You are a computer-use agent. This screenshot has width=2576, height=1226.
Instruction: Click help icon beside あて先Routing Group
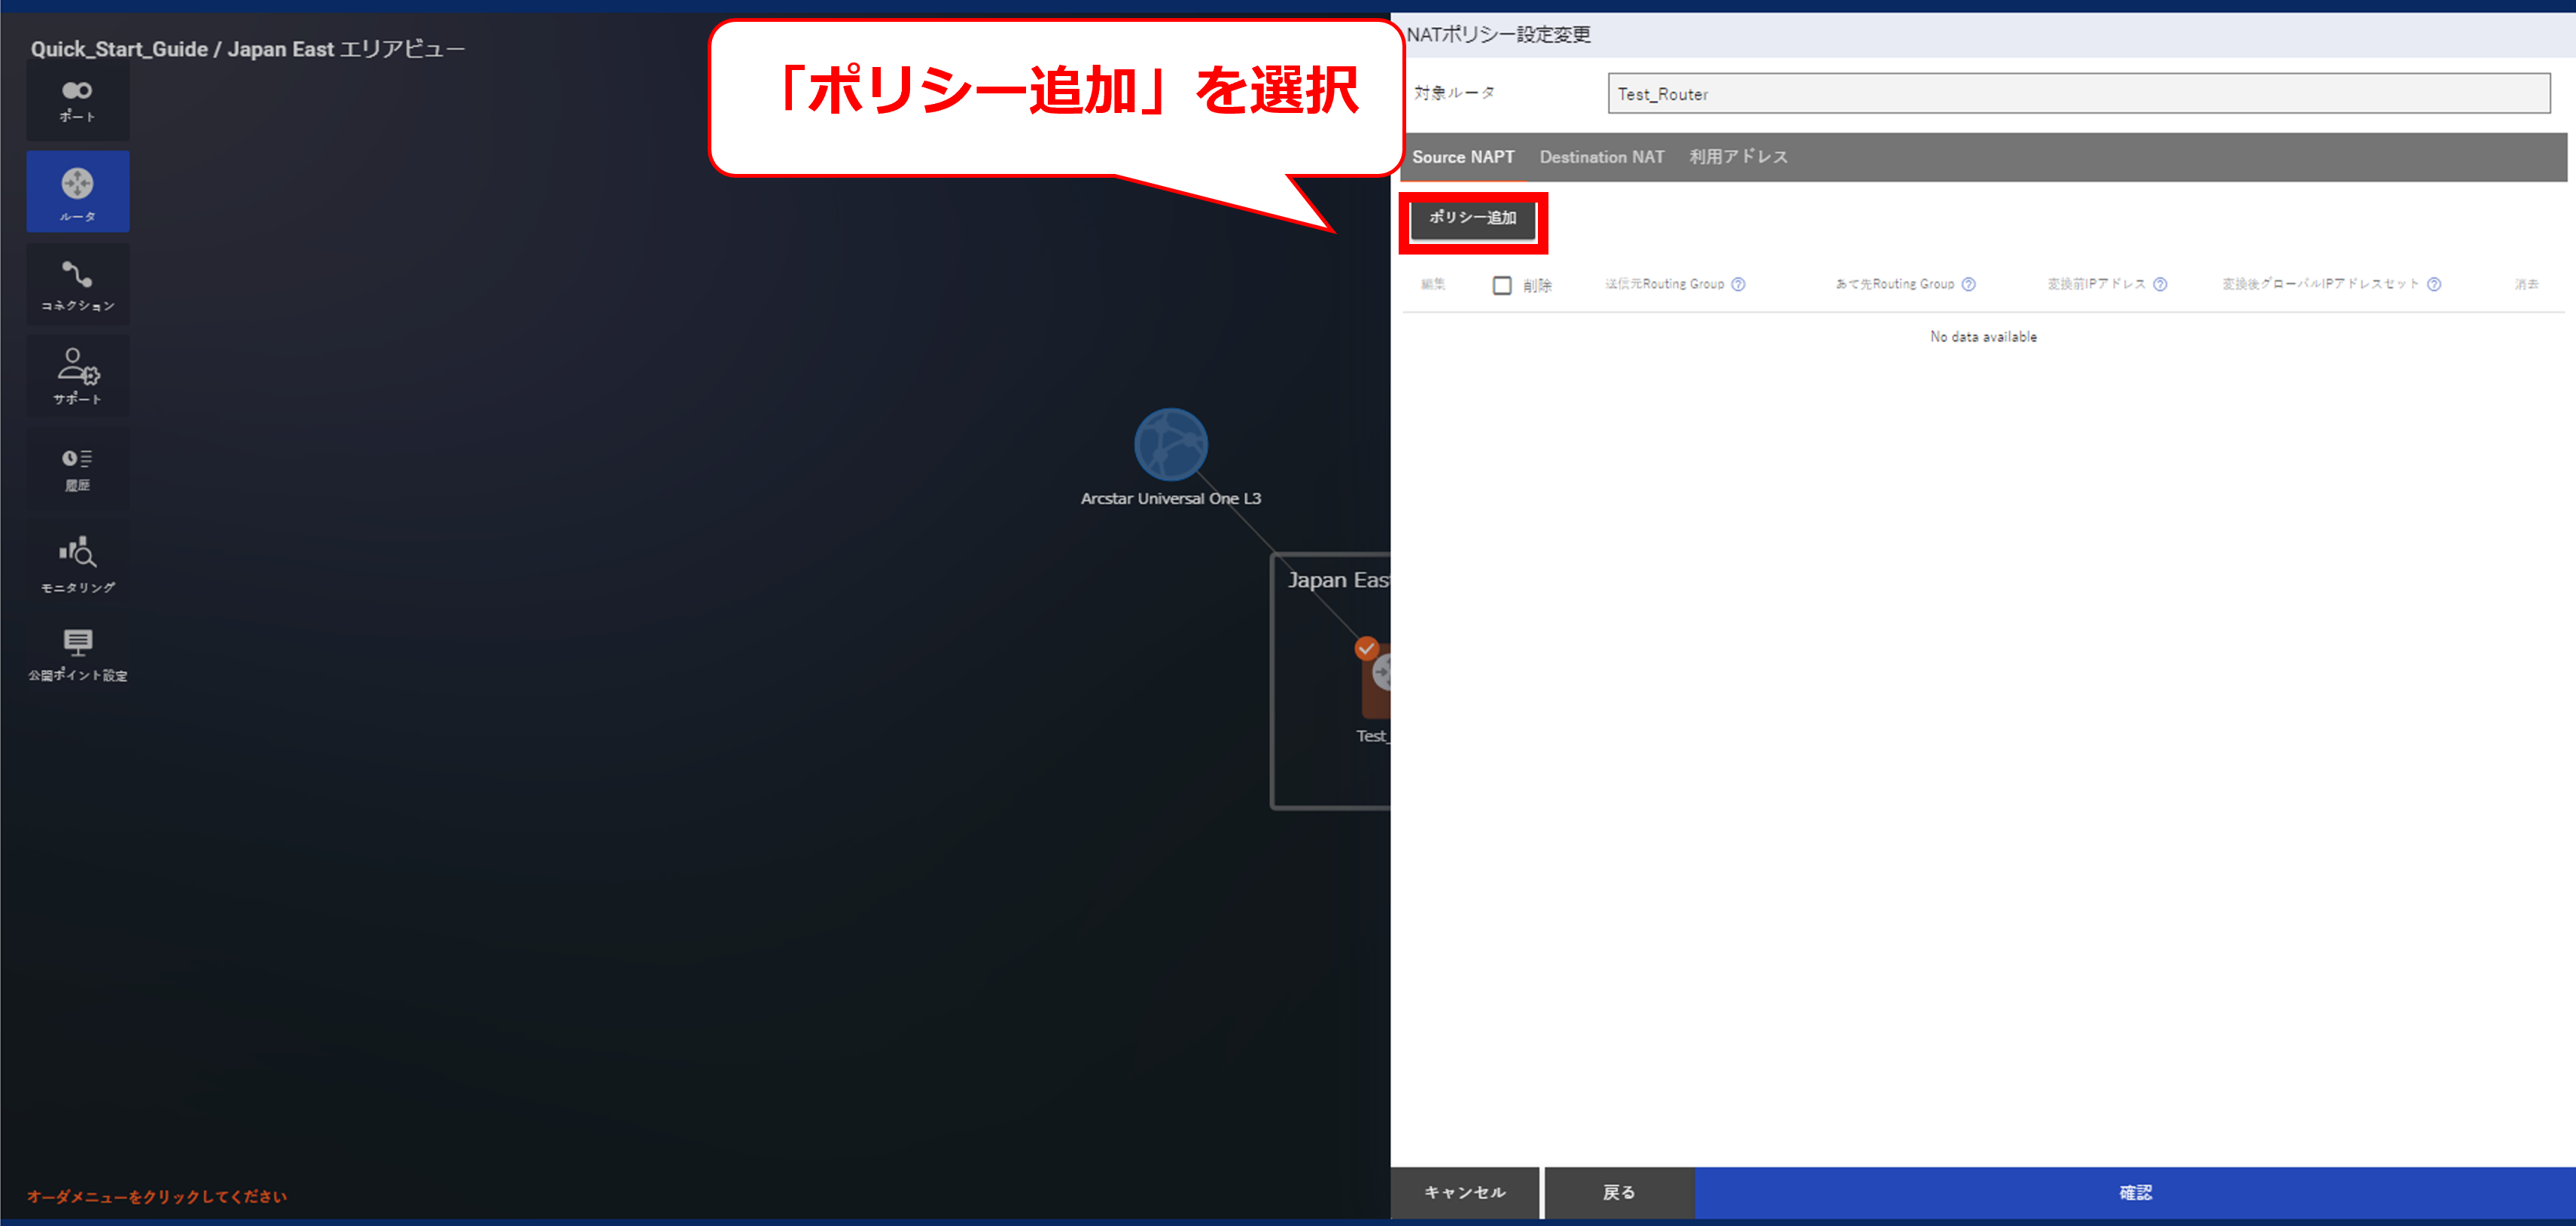1968,284
